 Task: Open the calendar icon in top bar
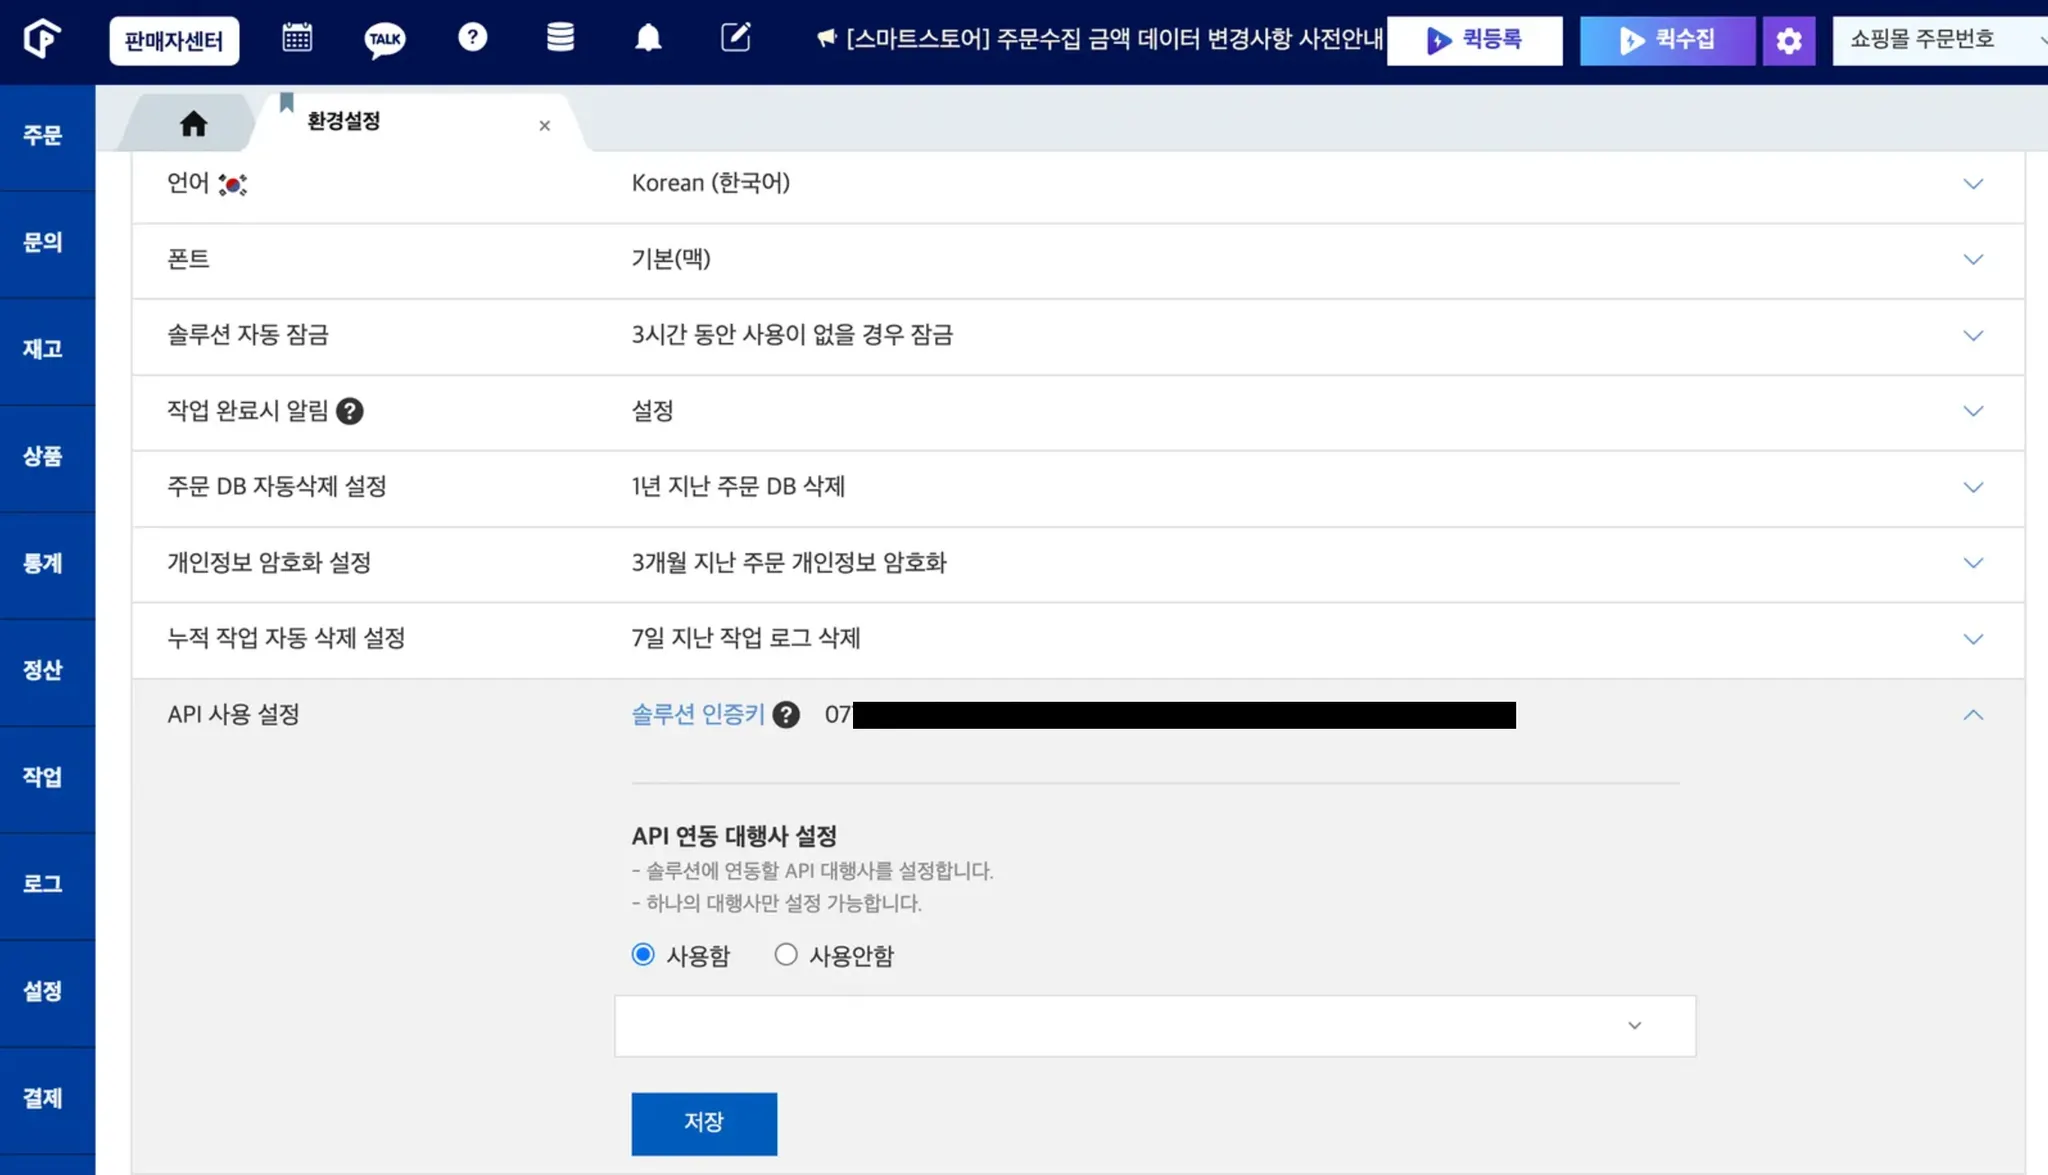click(x=297, y=39)
